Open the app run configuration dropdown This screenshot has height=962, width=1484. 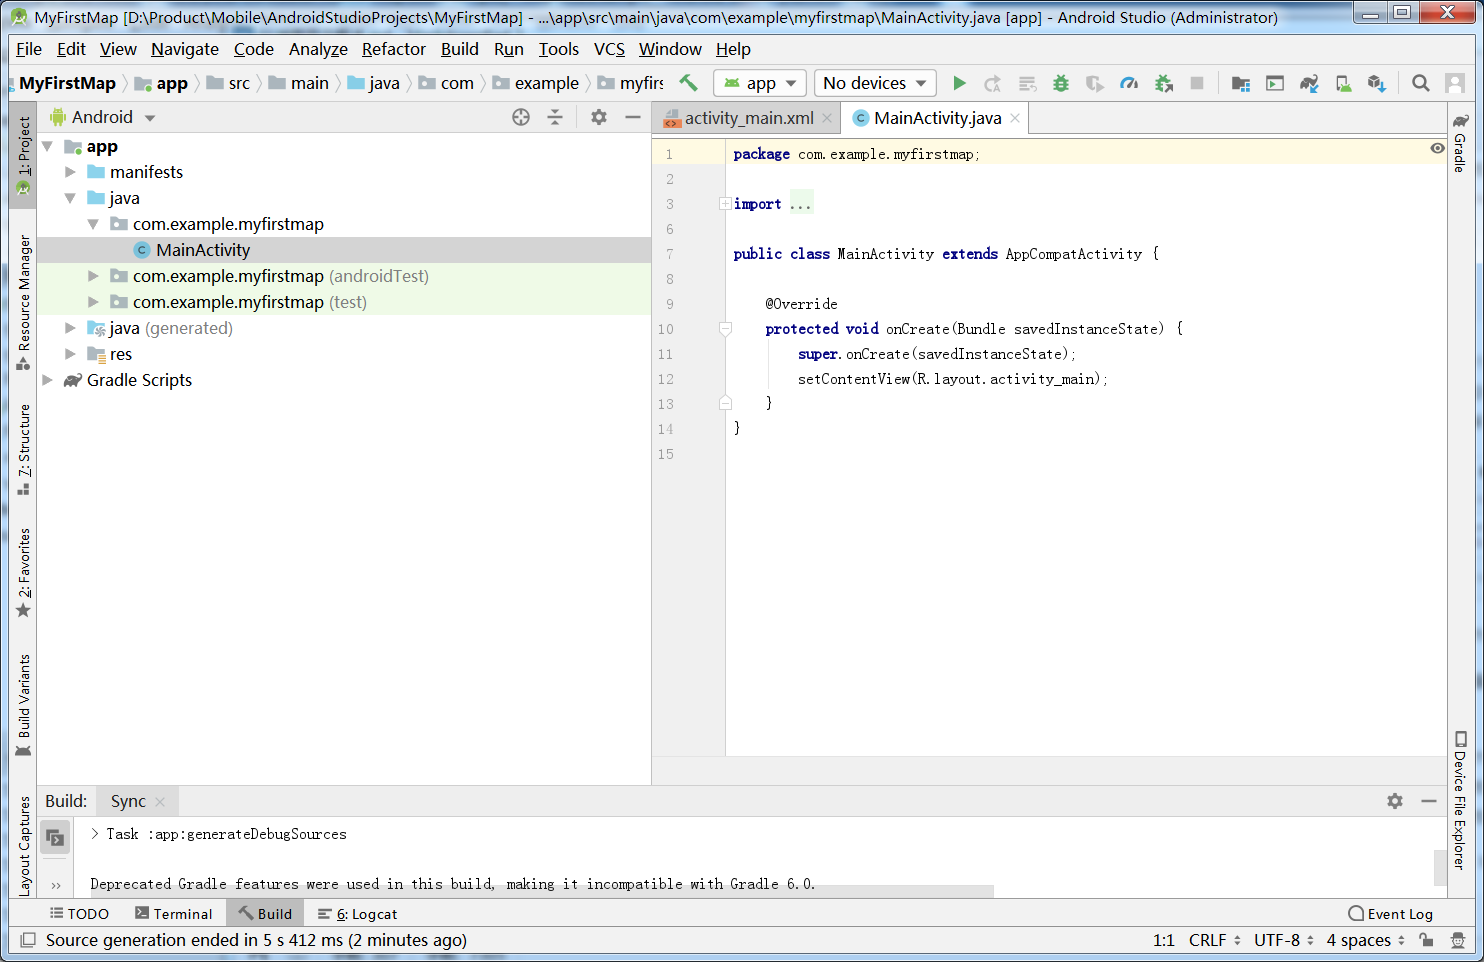tap(759, 83)
